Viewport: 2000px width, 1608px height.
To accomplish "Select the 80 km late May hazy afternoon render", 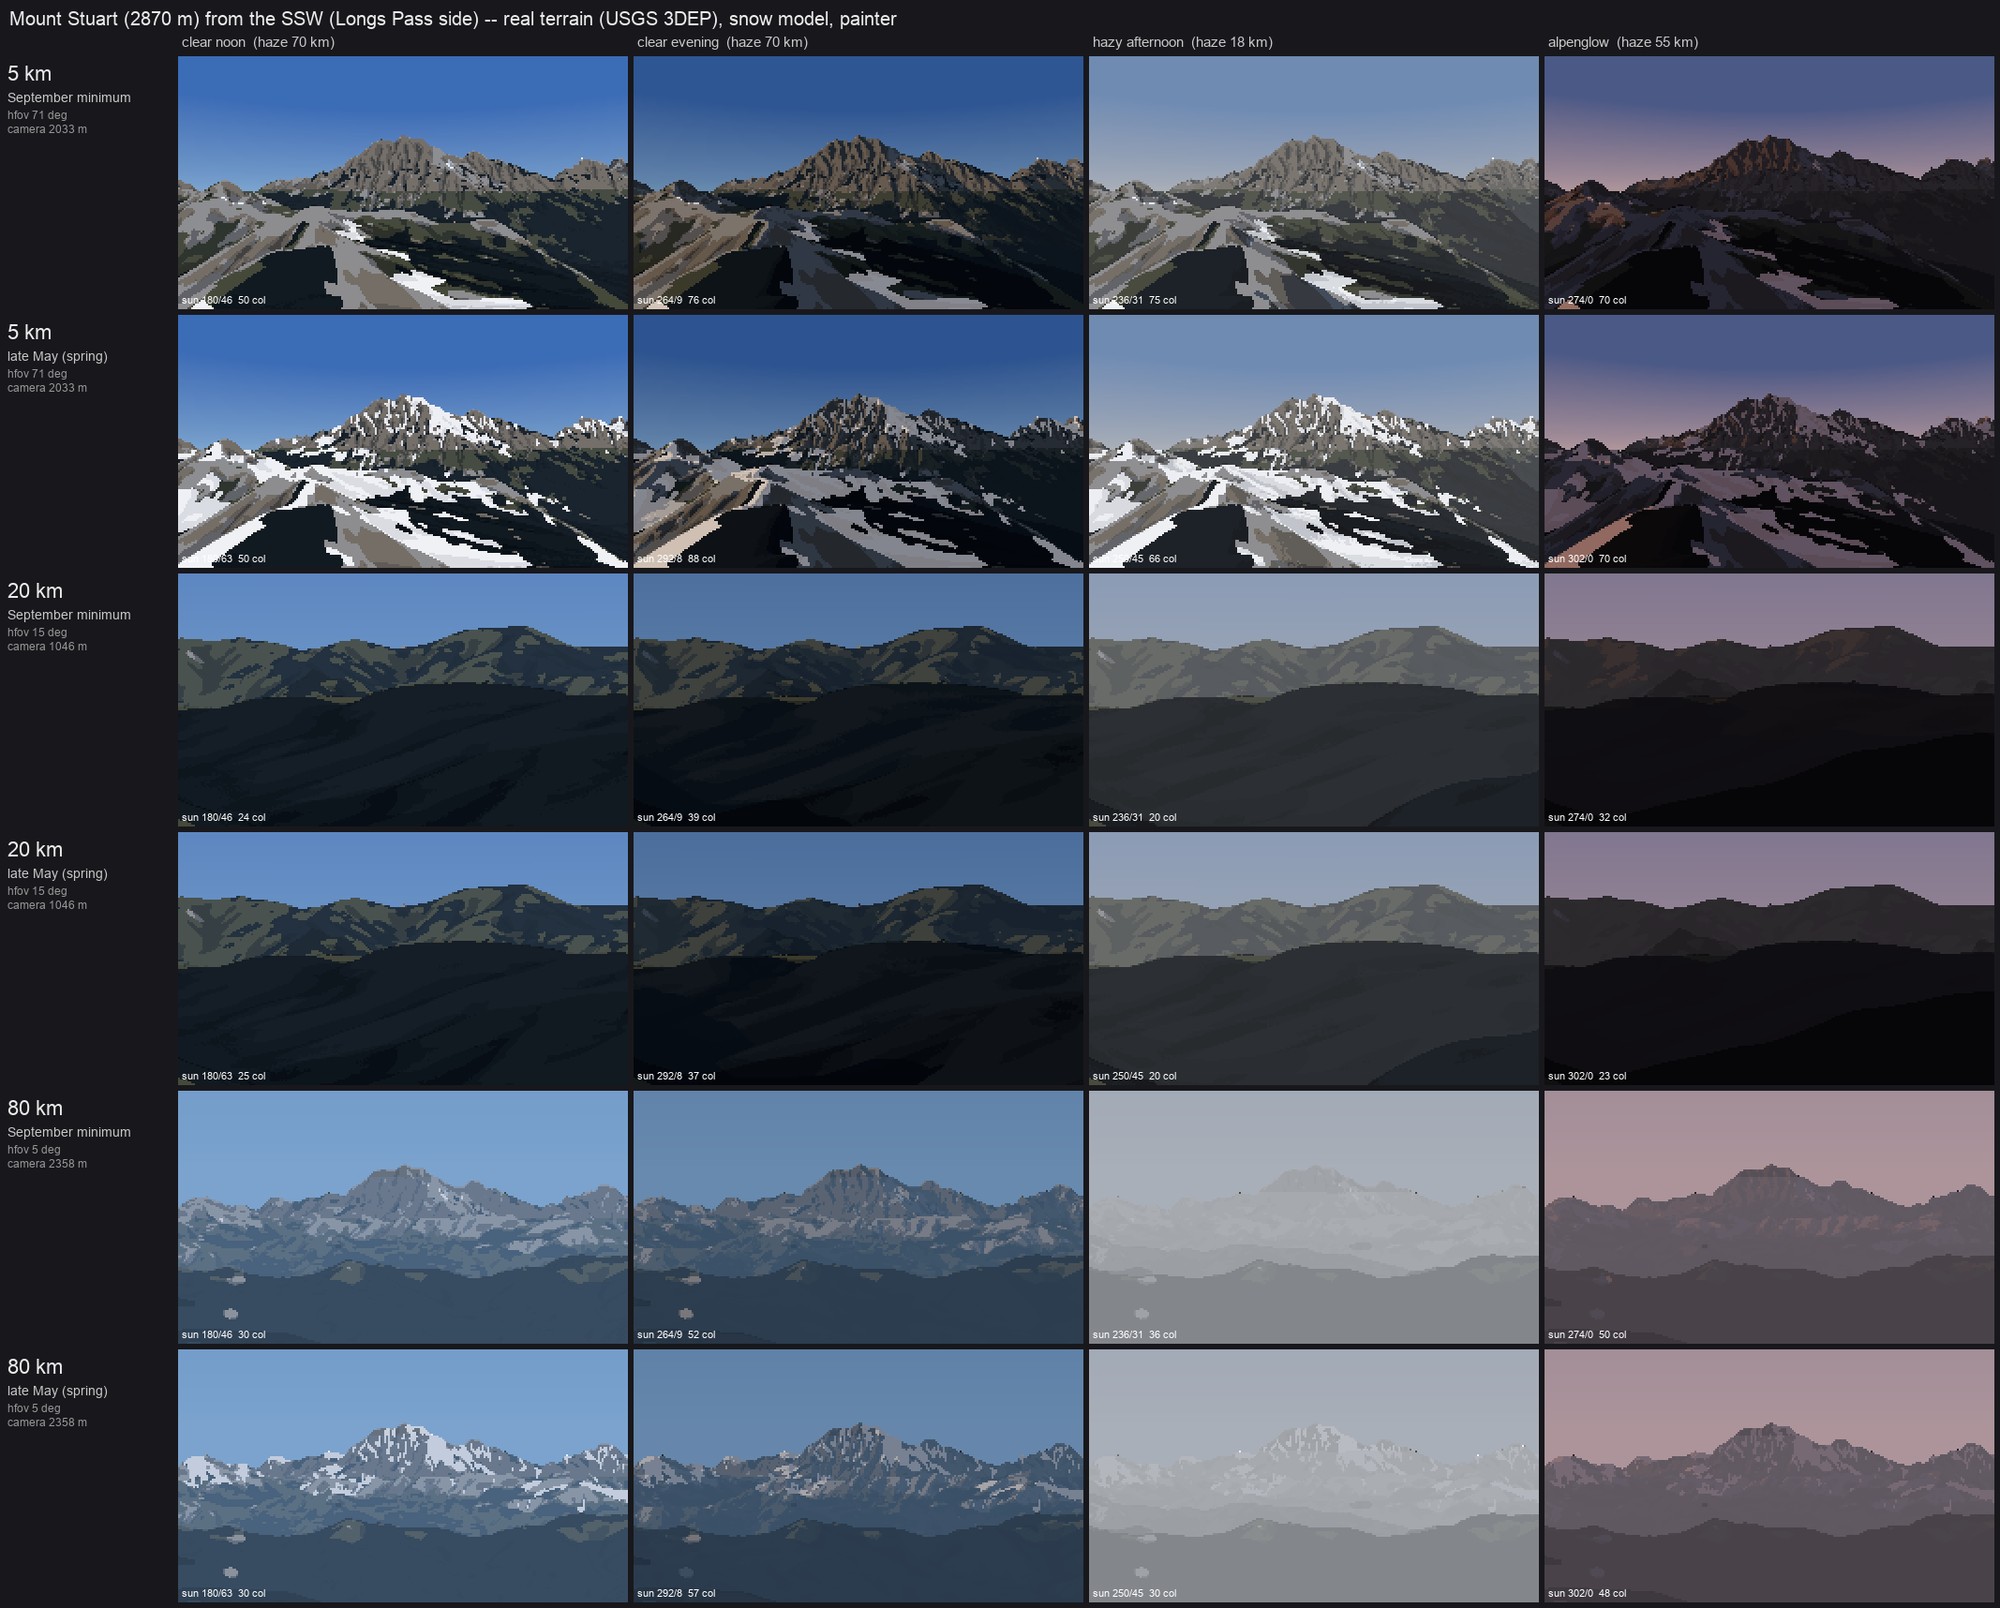I will click(x=1314, y=1476).
